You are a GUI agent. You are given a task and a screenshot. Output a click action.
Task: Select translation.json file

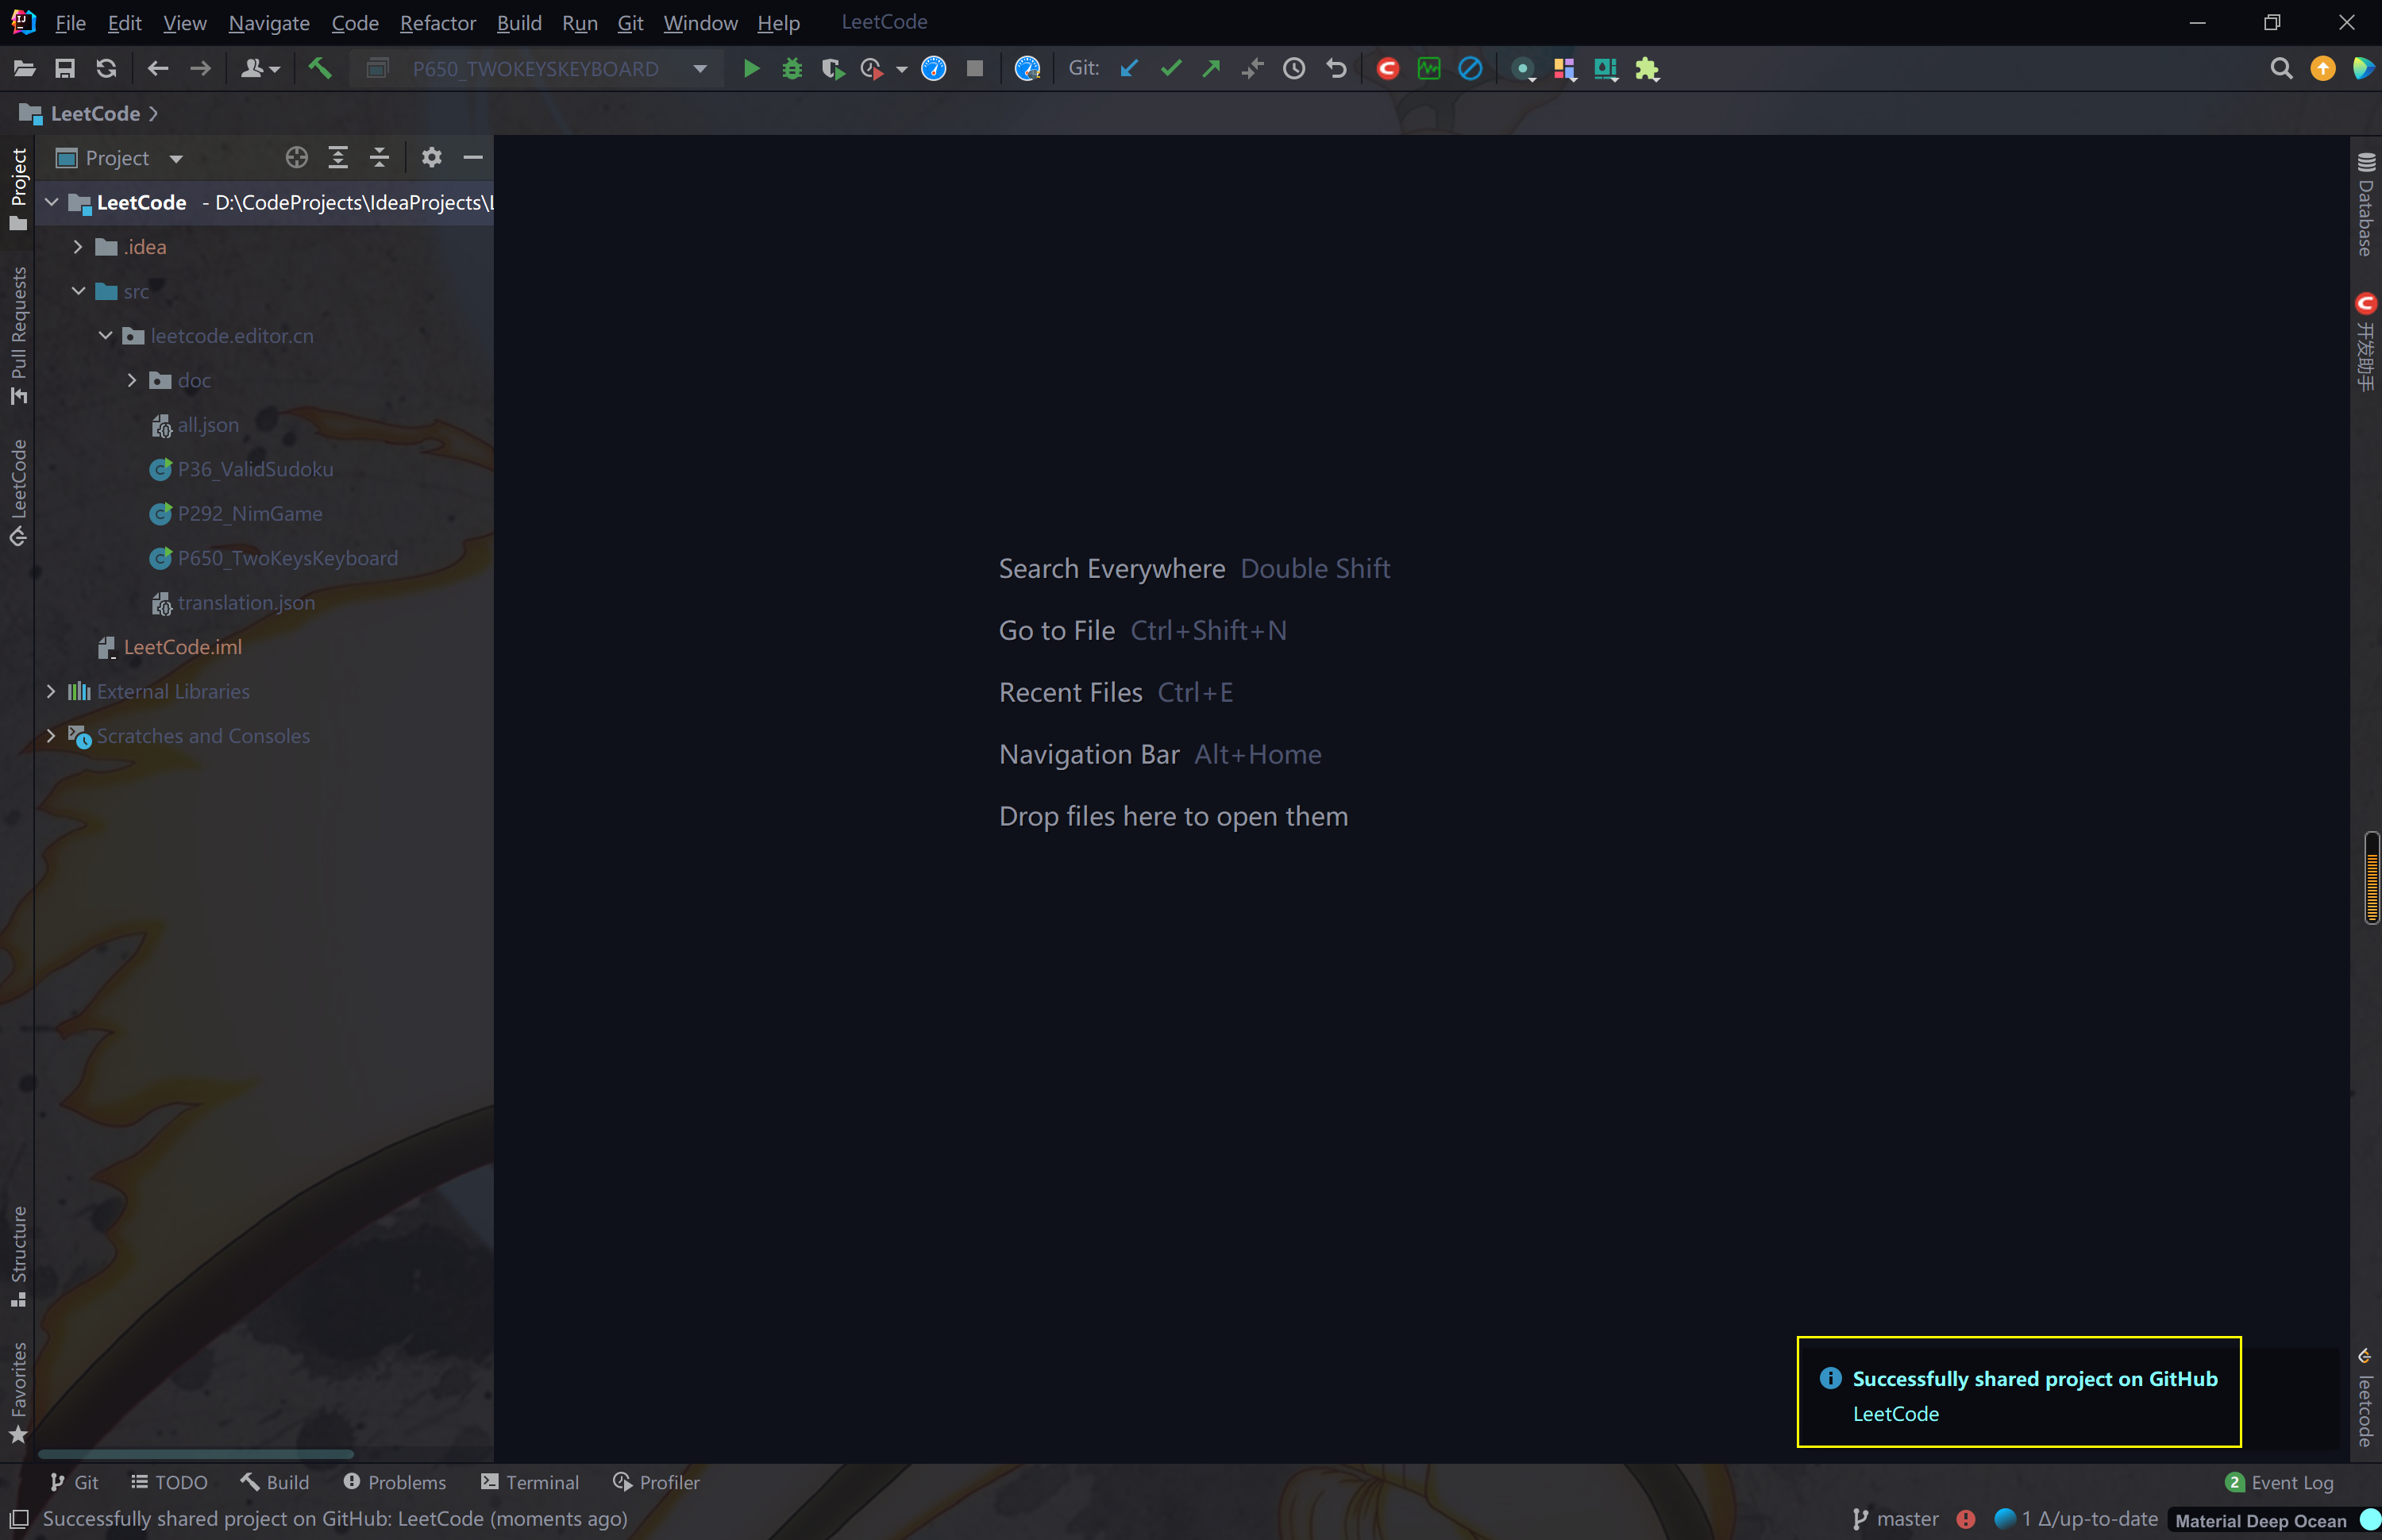click(246, 603)
